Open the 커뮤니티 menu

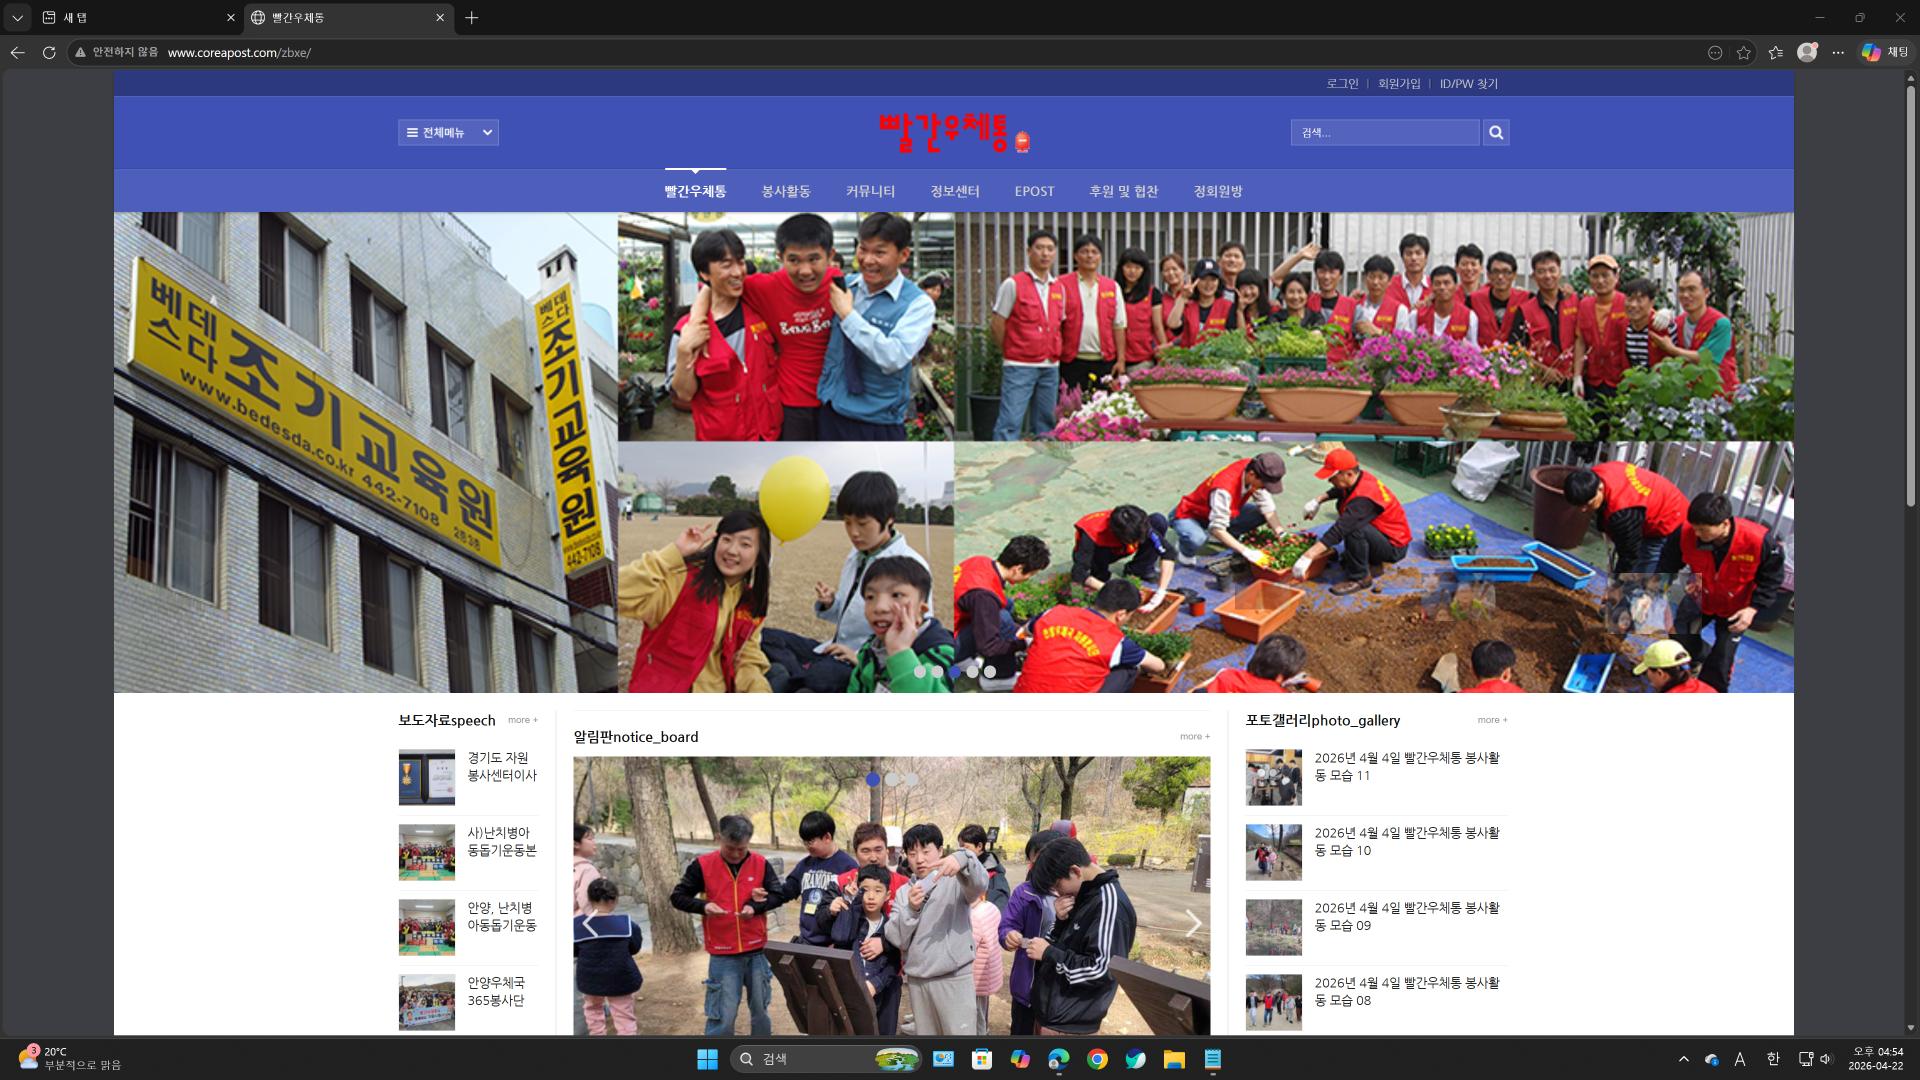point(870,191)
